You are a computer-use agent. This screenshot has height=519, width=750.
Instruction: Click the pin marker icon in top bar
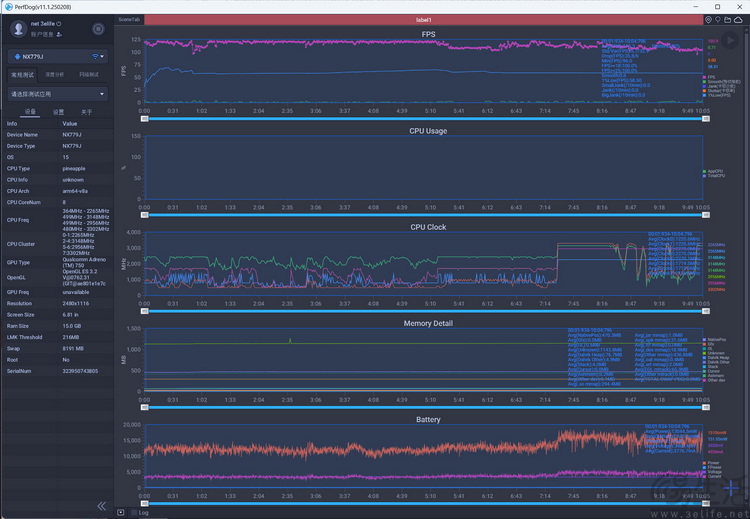[x=717, y=20]
